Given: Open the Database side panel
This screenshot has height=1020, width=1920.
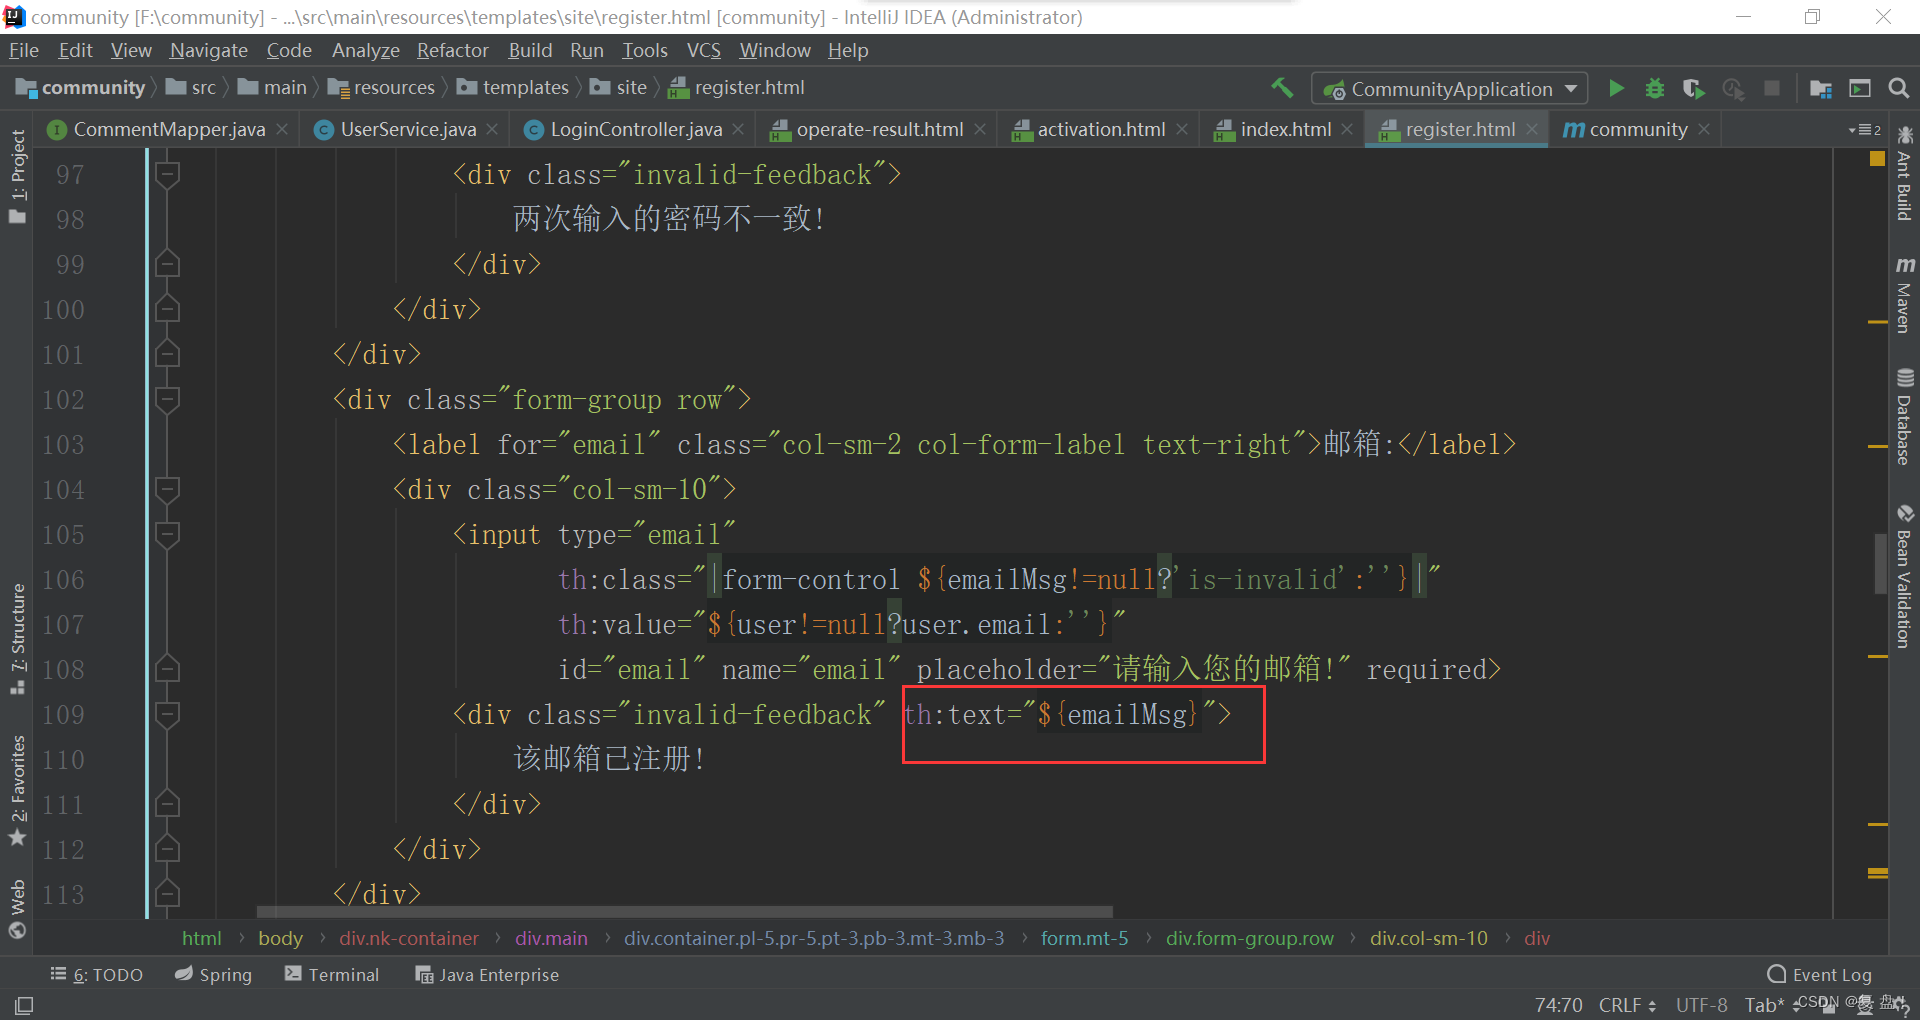Looking at the screenshot, I should coord(1904,417).
